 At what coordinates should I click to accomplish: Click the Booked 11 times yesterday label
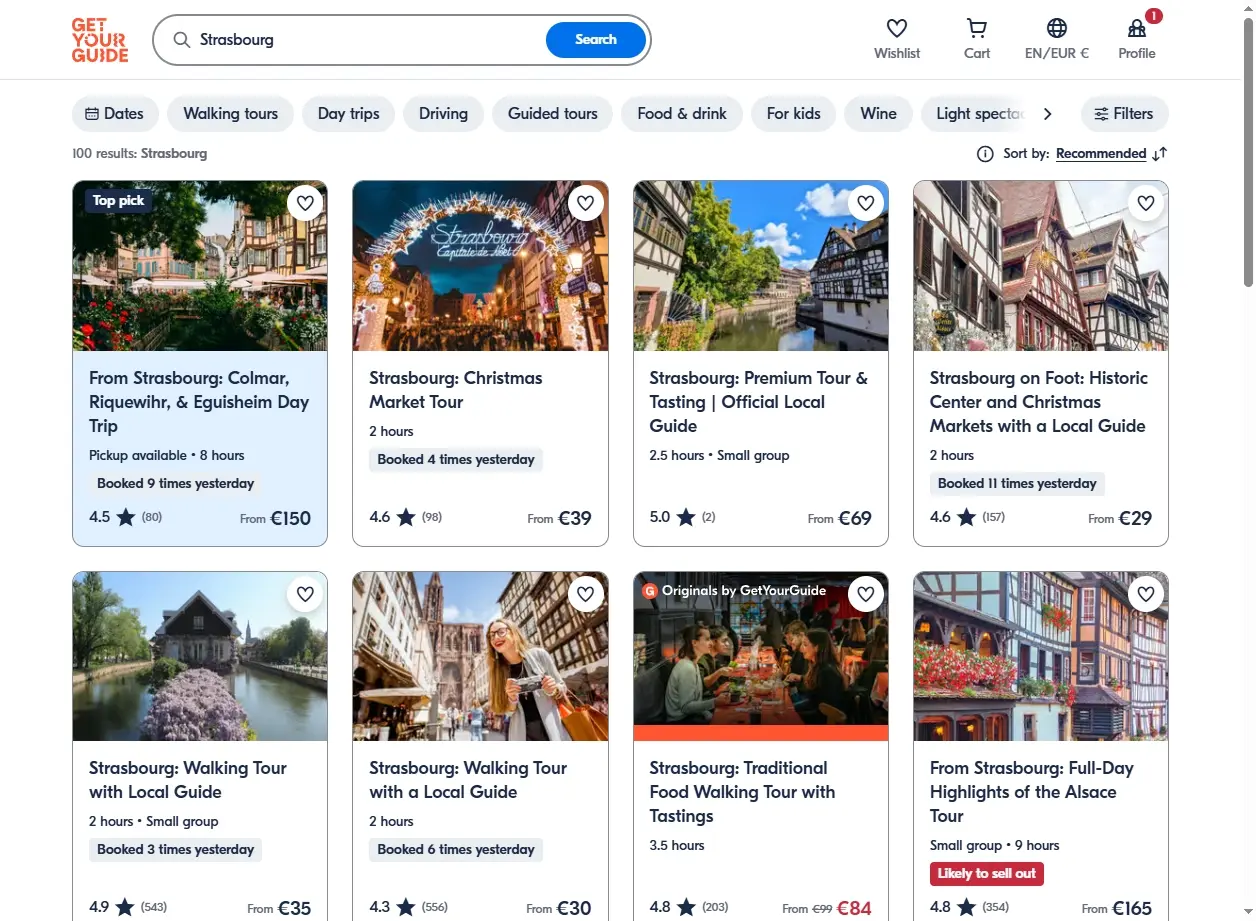(x=1017, y=484)
